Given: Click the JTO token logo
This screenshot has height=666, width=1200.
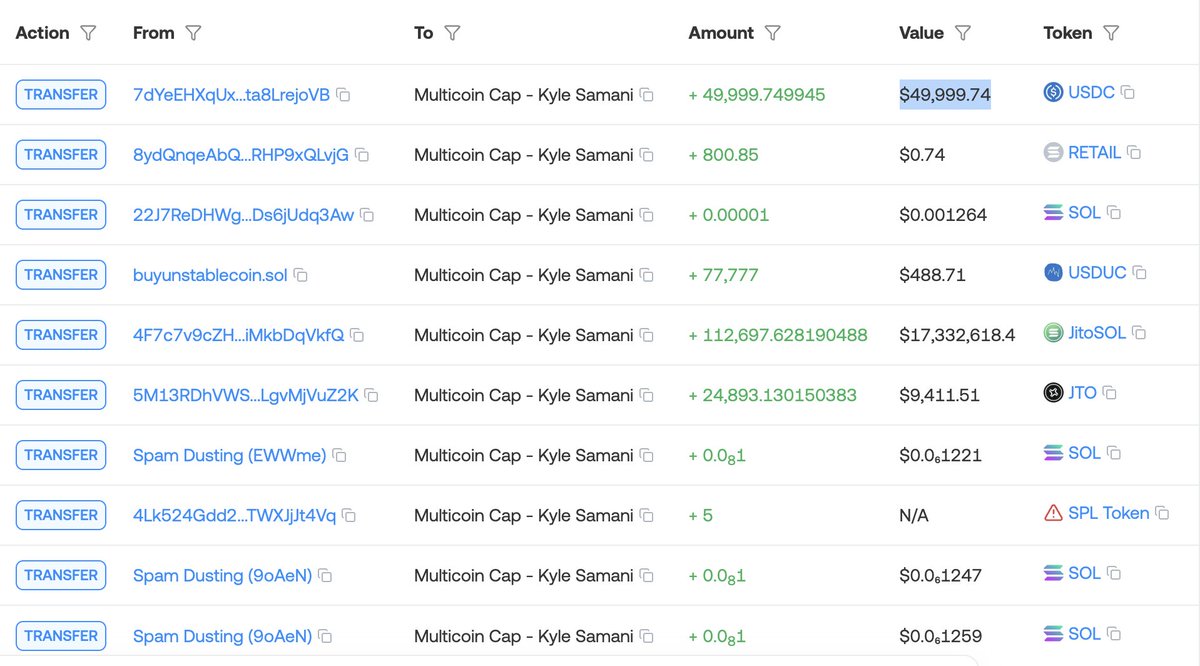Looking at the screenshot, I should coord(1053,392).
